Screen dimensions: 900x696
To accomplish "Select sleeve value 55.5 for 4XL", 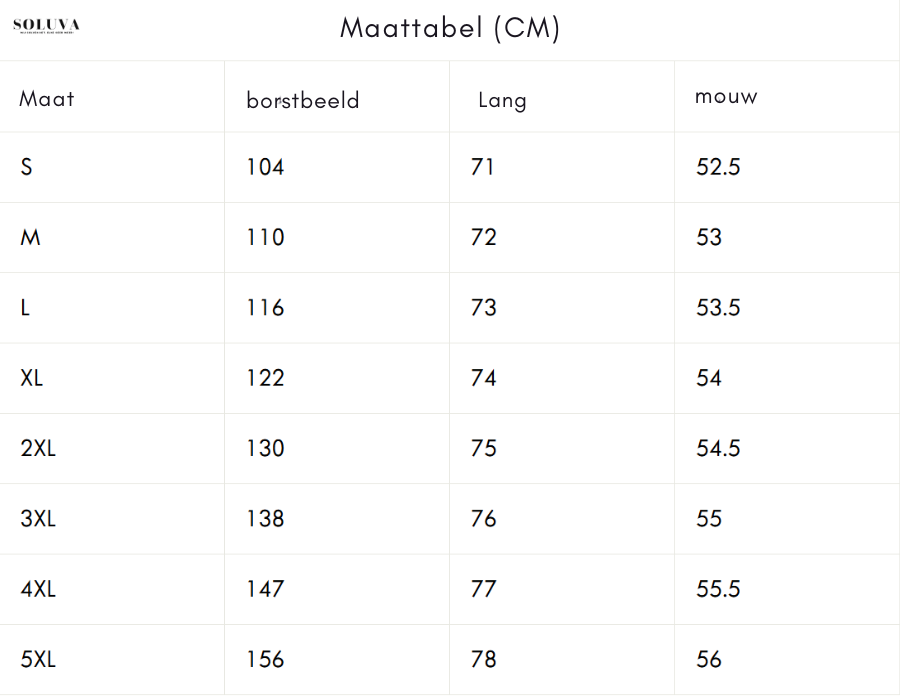I will click(x=718, y=589).
